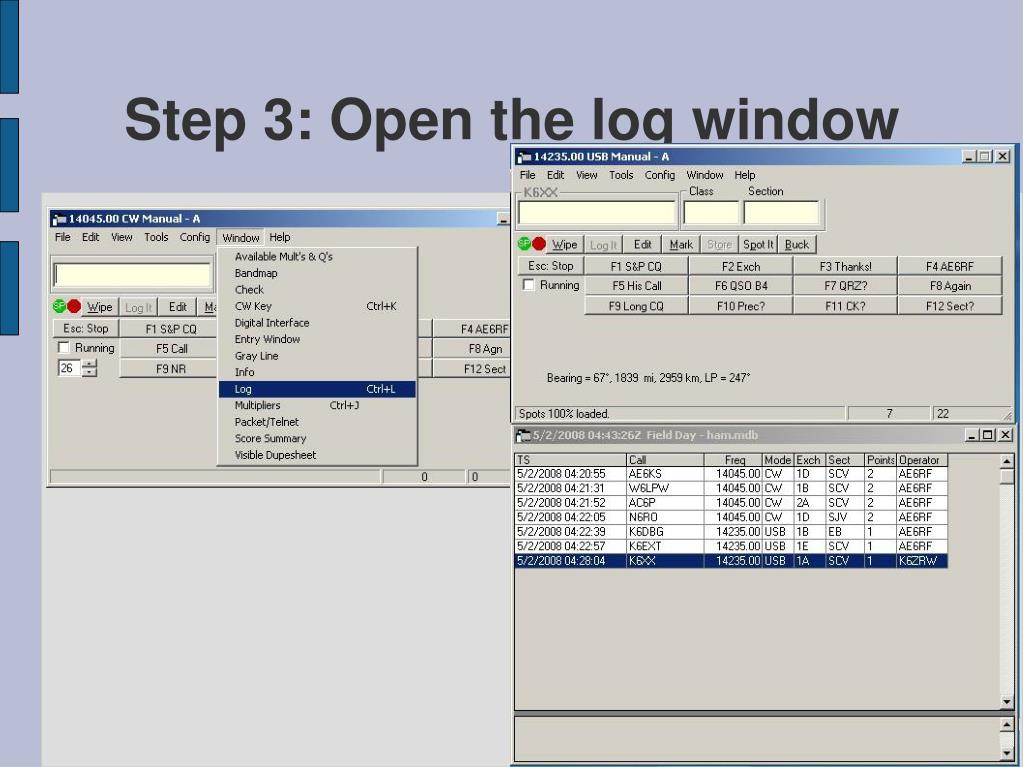Click green SP indicator in CW Manual window
This screenshot has height=767, width=1023.
click(59, 305)
